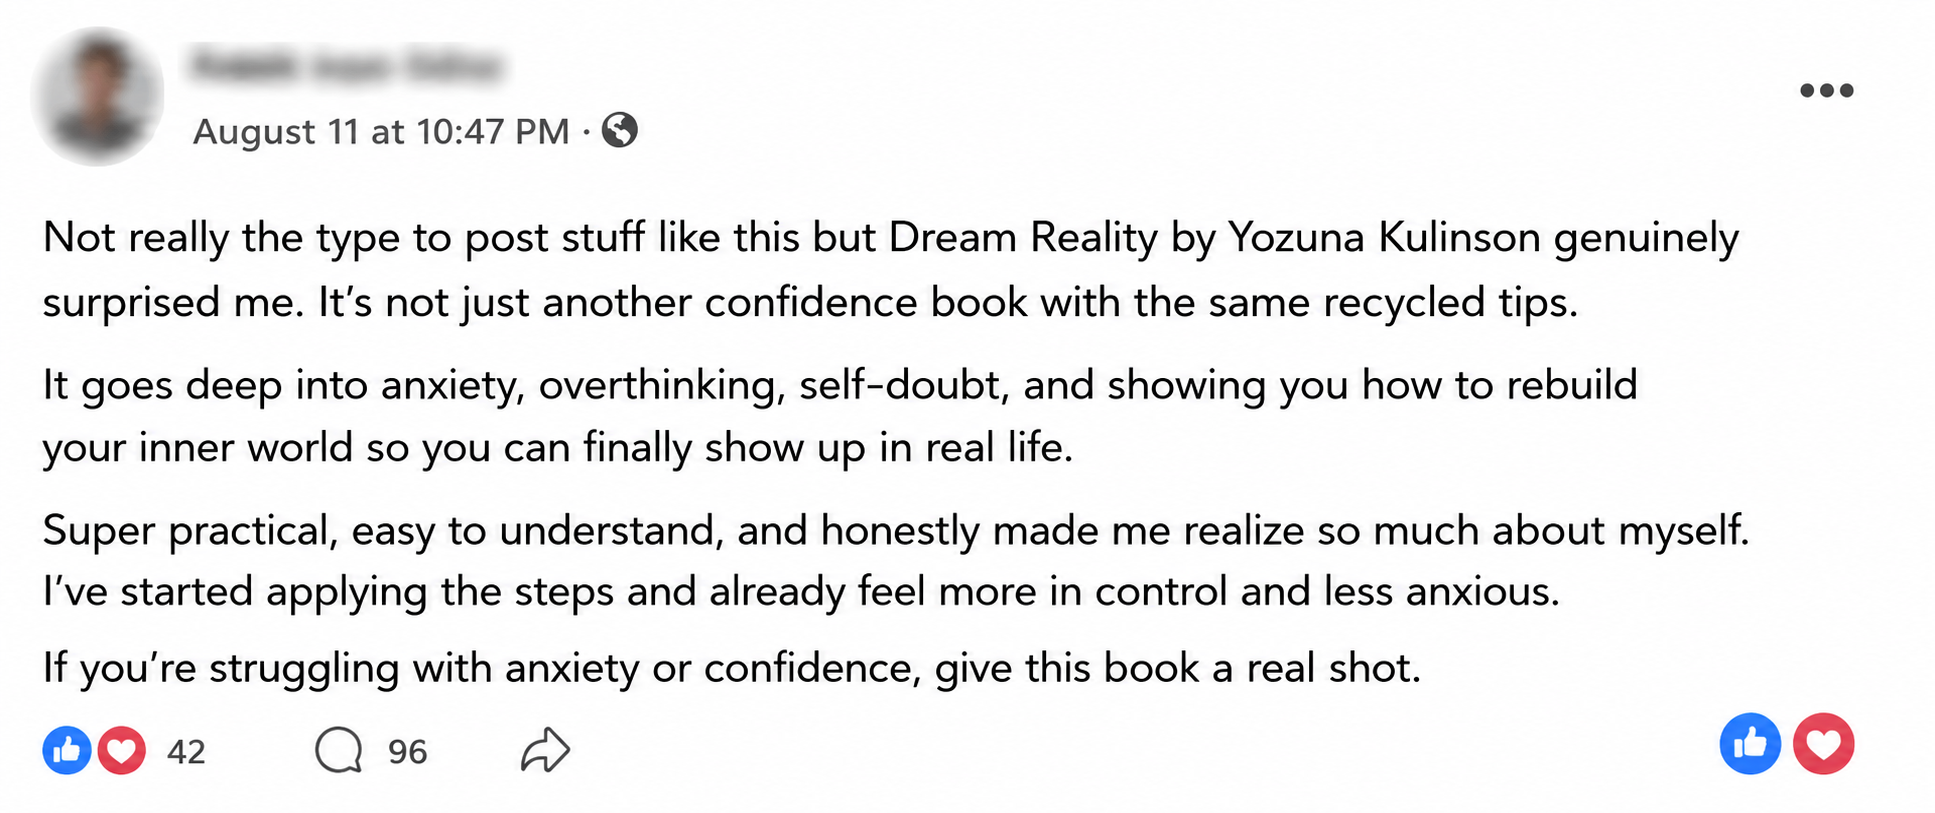This screenshot has height=813, width=1935.
Task: View the 42 reactions count
Action: [186, 751]
